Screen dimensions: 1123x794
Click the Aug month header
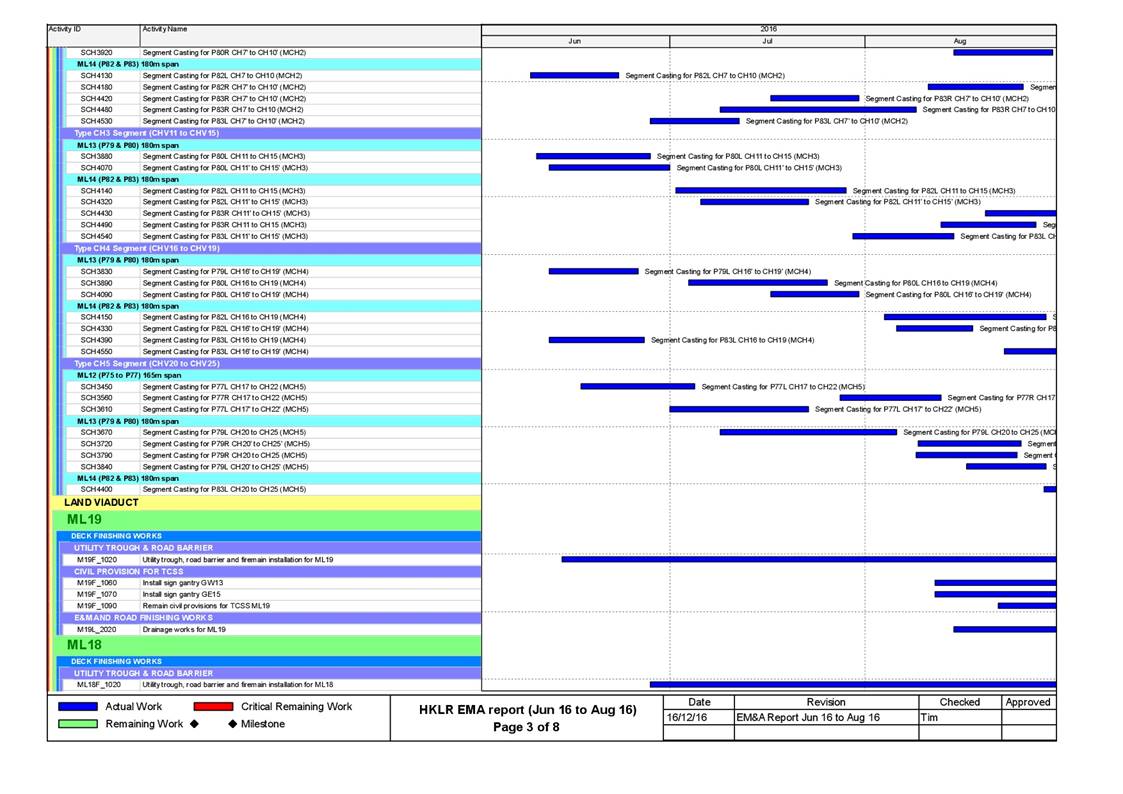[960, 42]
